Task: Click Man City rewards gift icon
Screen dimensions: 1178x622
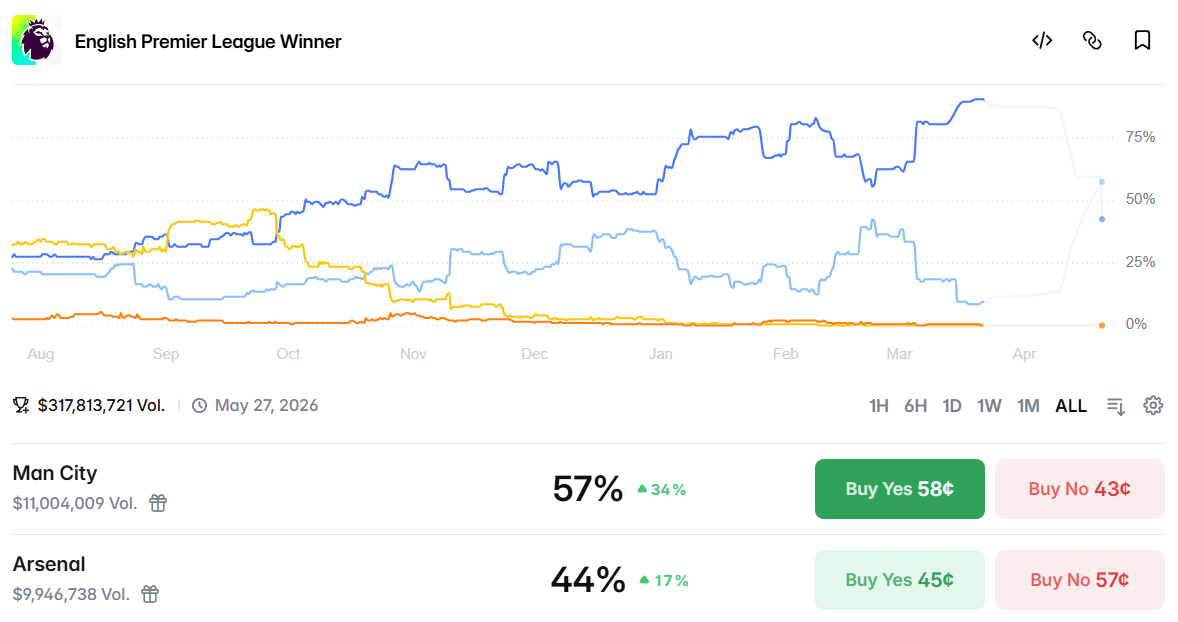Action: (x=158, y=503)
